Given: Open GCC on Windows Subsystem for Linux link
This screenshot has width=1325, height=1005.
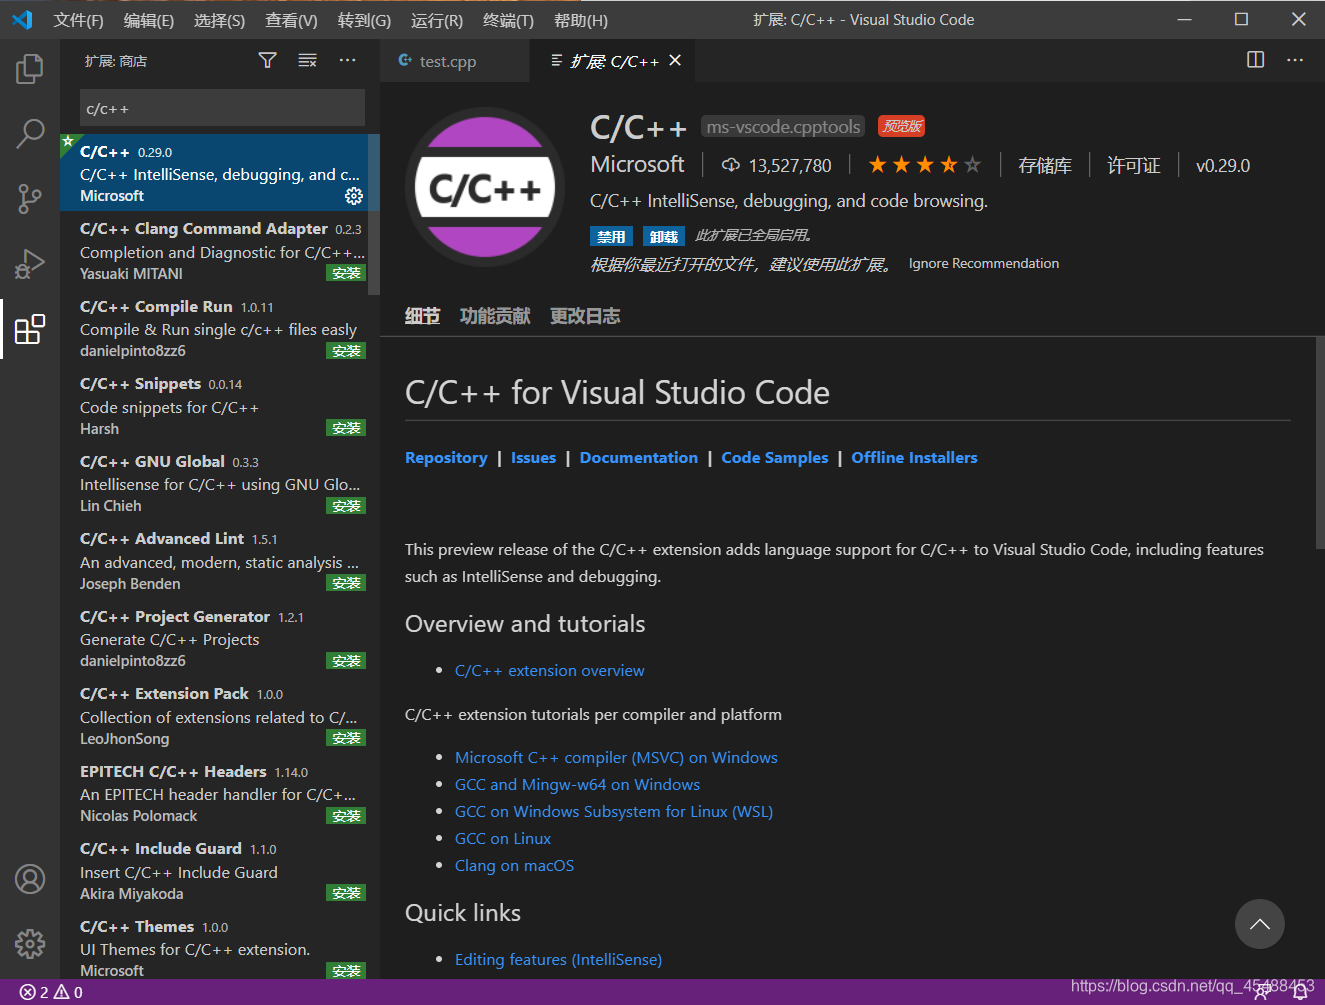Looking at the screenshot, I should [614, 811].
